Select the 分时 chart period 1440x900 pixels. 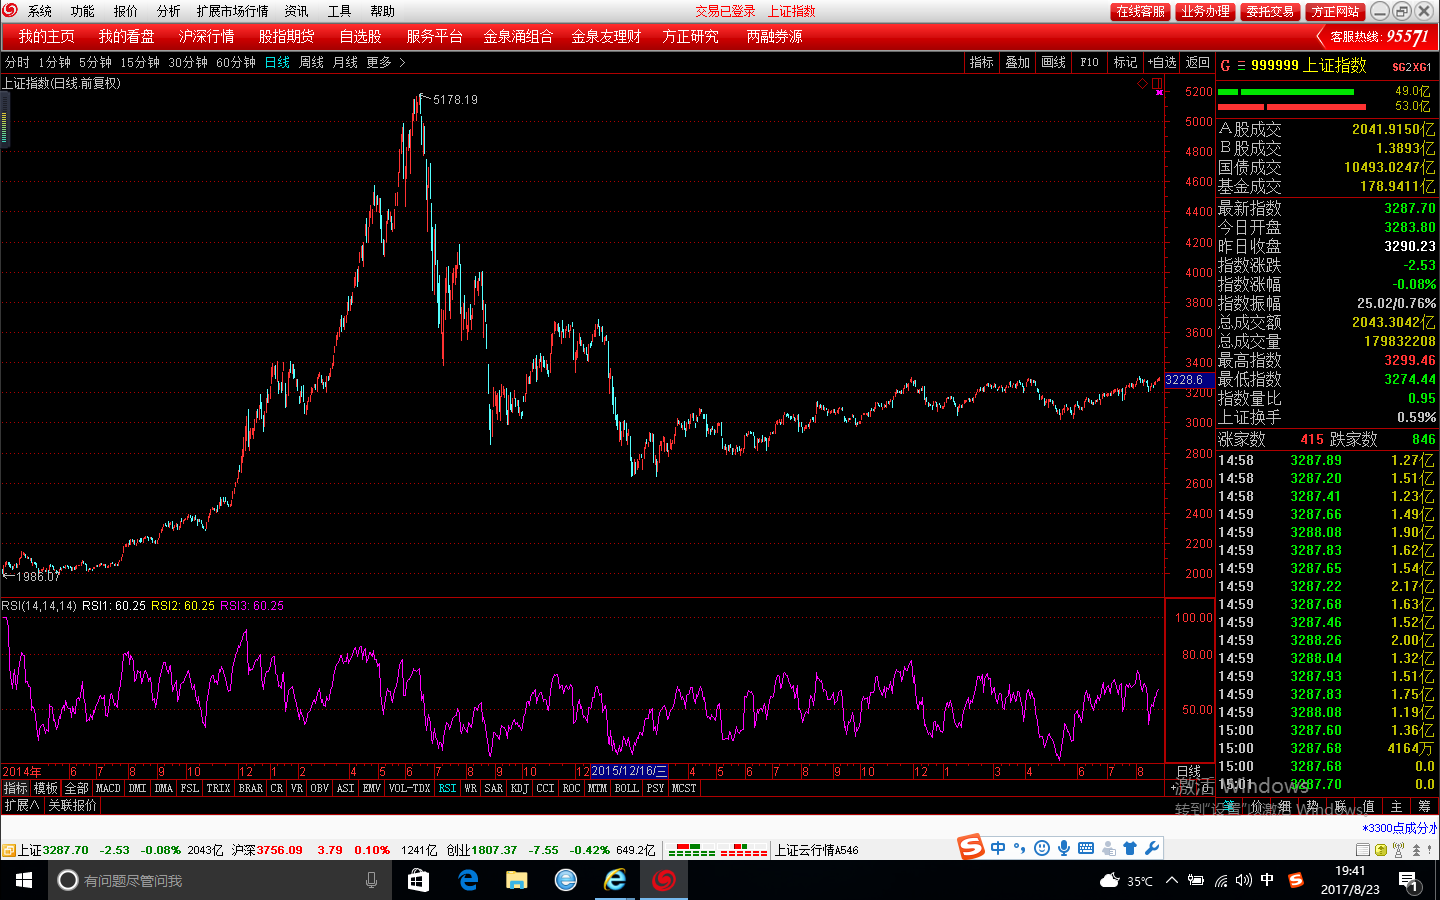[x=17, y=62]
